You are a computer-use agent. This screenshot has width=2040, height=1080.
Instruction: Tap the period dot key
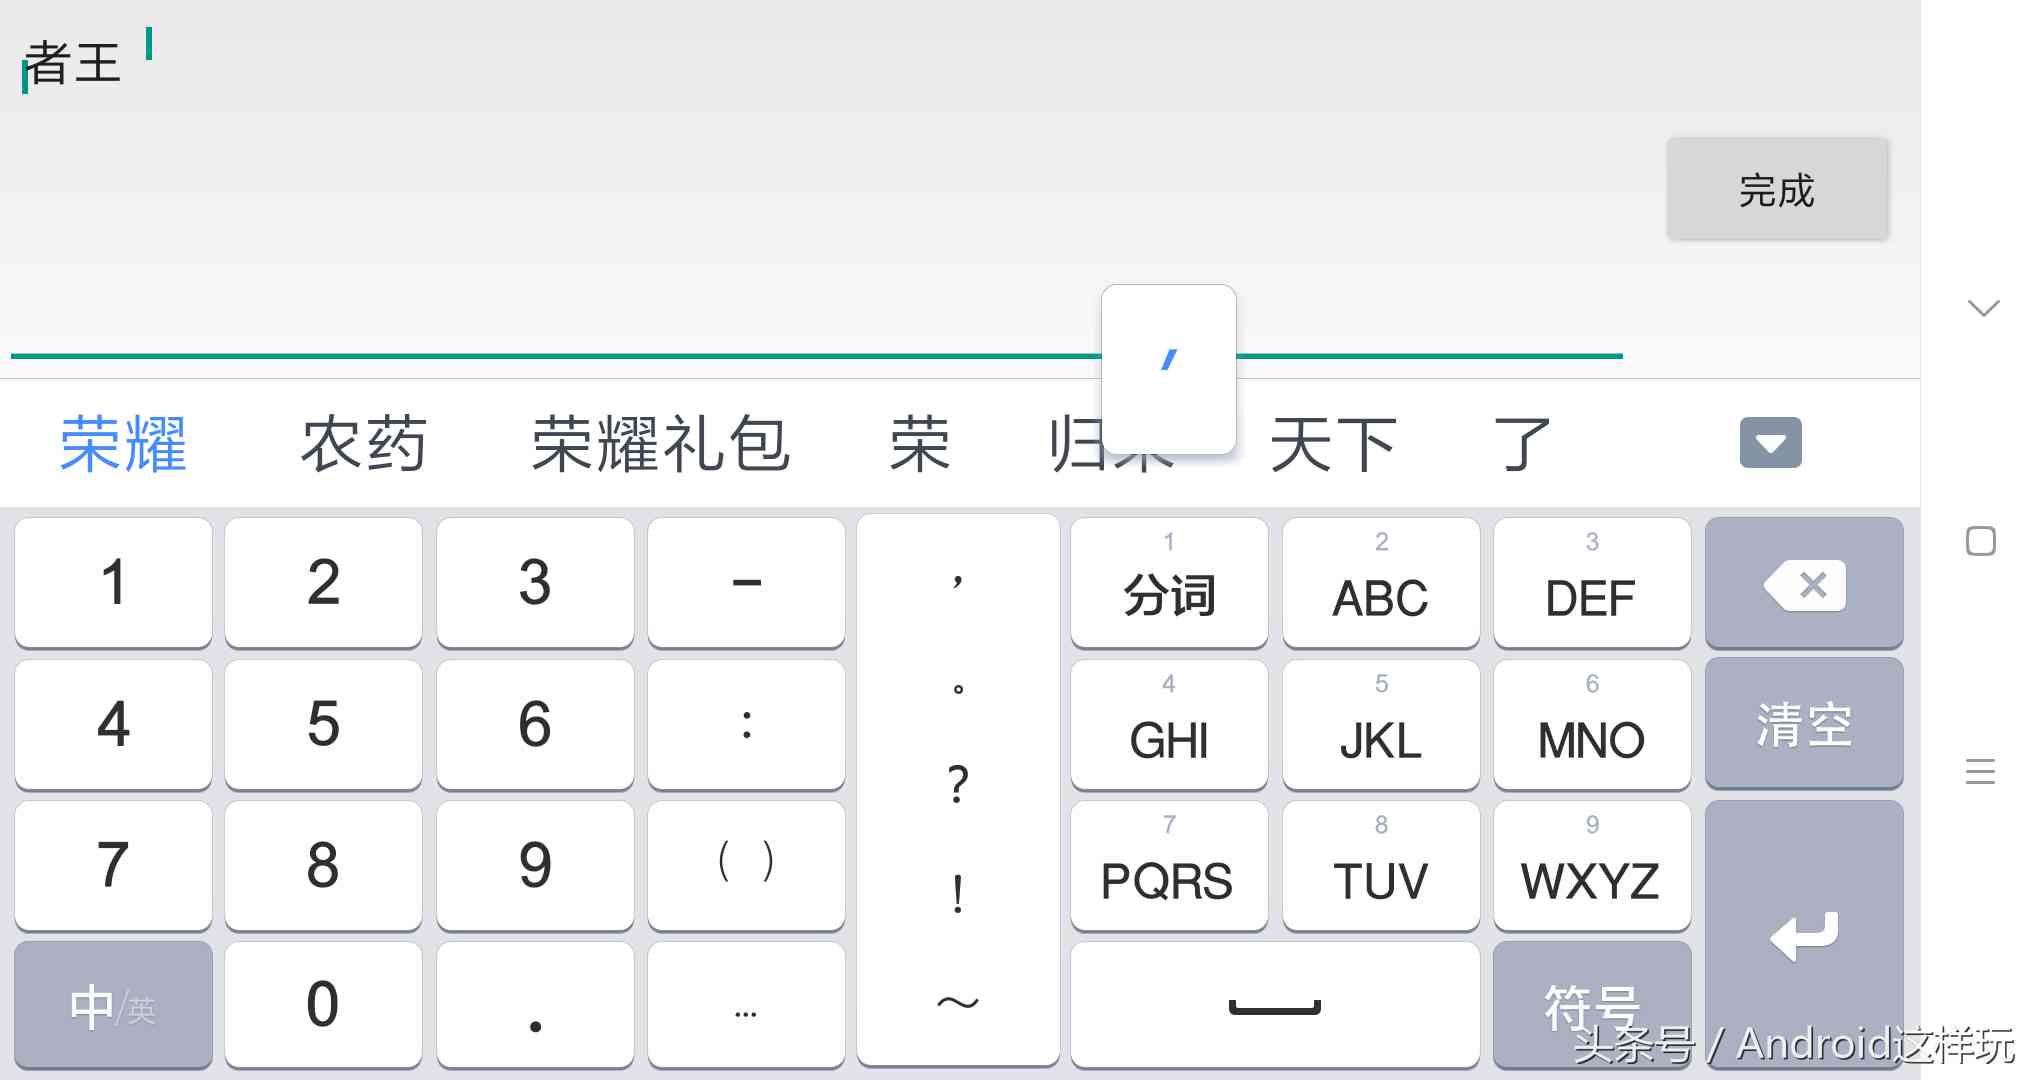point(535,1005)
